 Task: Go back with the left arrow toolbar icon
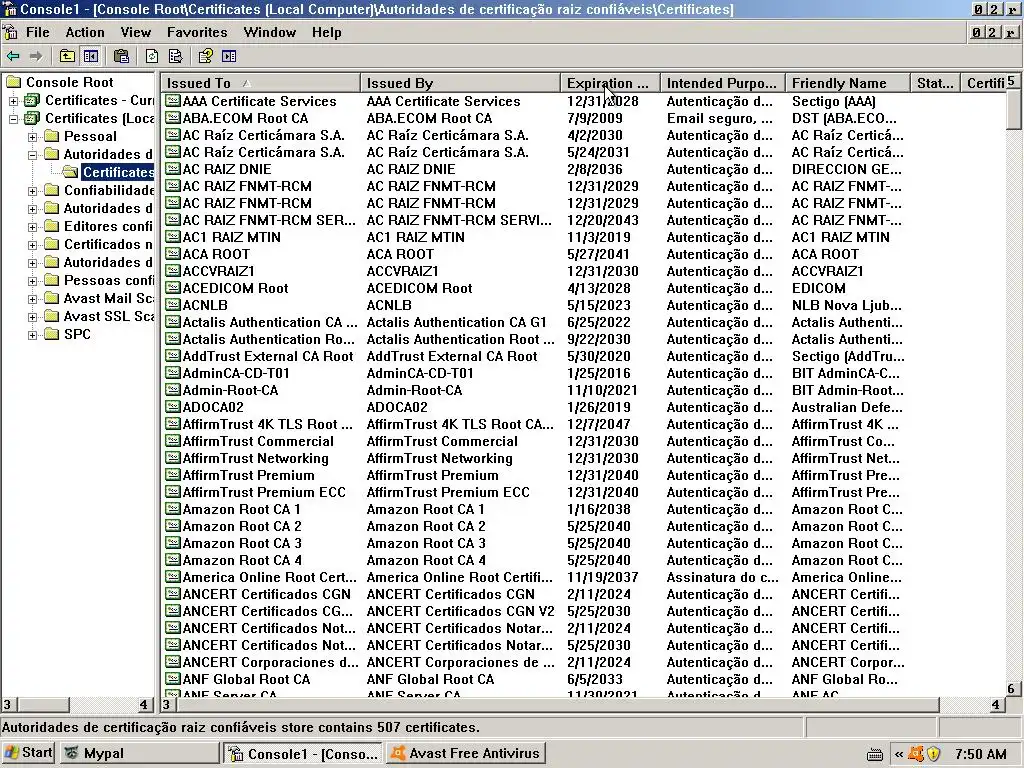click(12, 57)
